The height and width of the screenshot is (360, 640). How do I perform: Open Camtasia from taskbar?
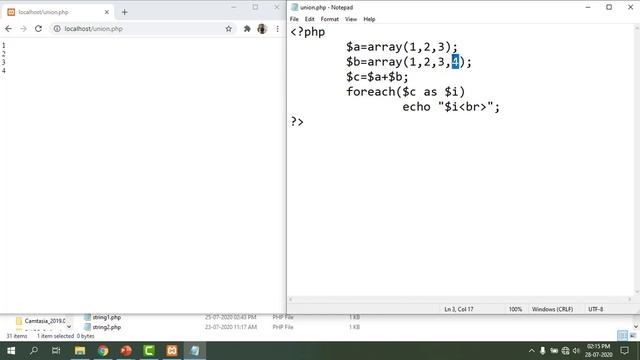tap(149, 351)
